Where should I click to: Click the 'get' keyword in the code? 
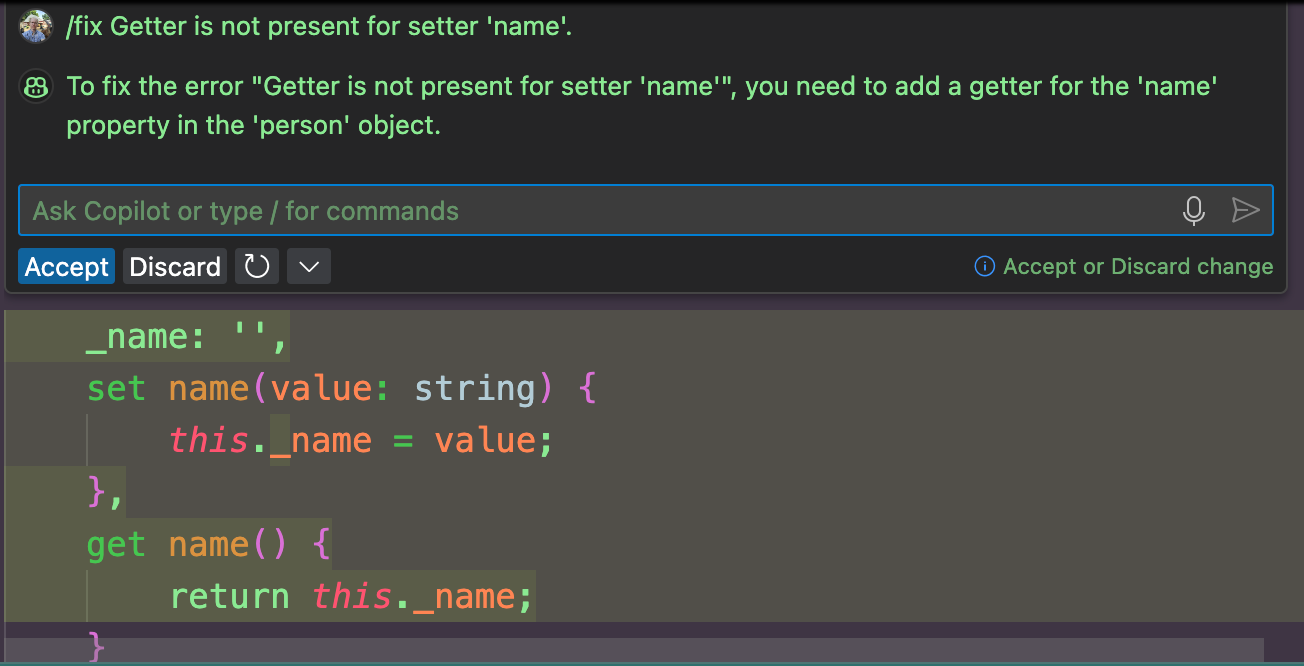pyautogui.click(x=116, y=544)
